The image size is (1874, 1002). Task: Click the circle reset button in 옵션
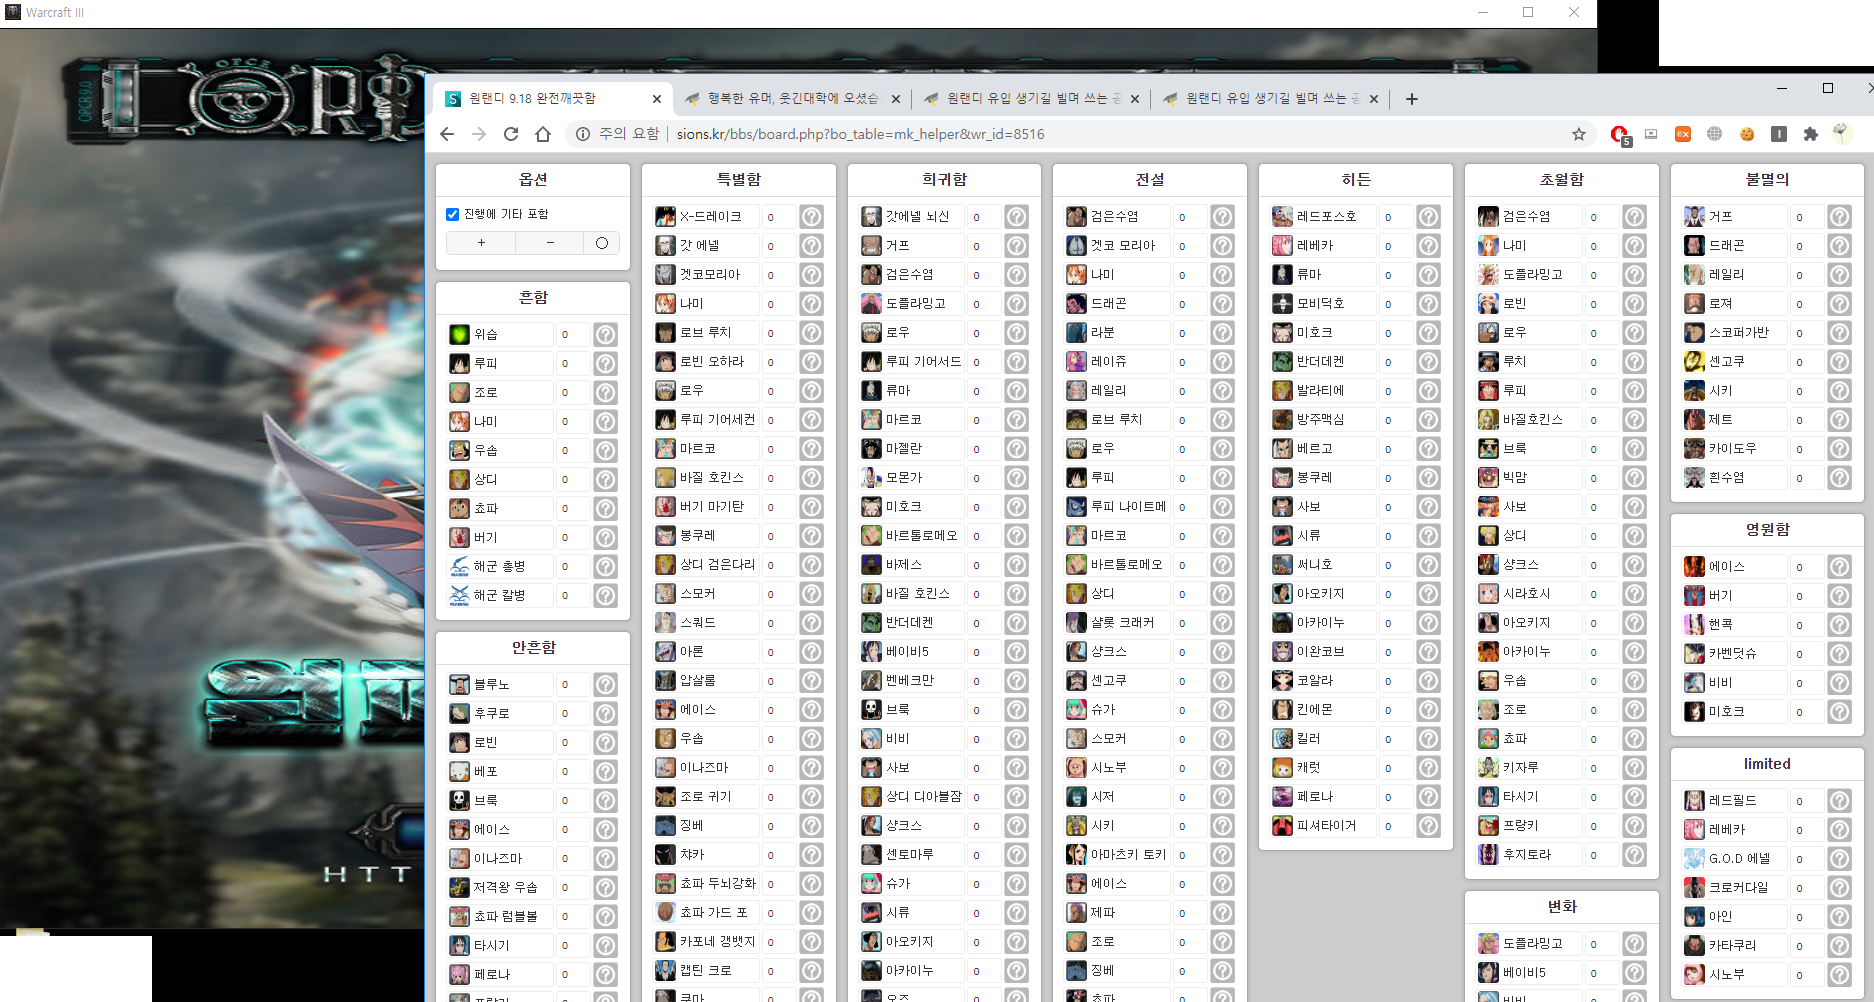pos(601,243)
